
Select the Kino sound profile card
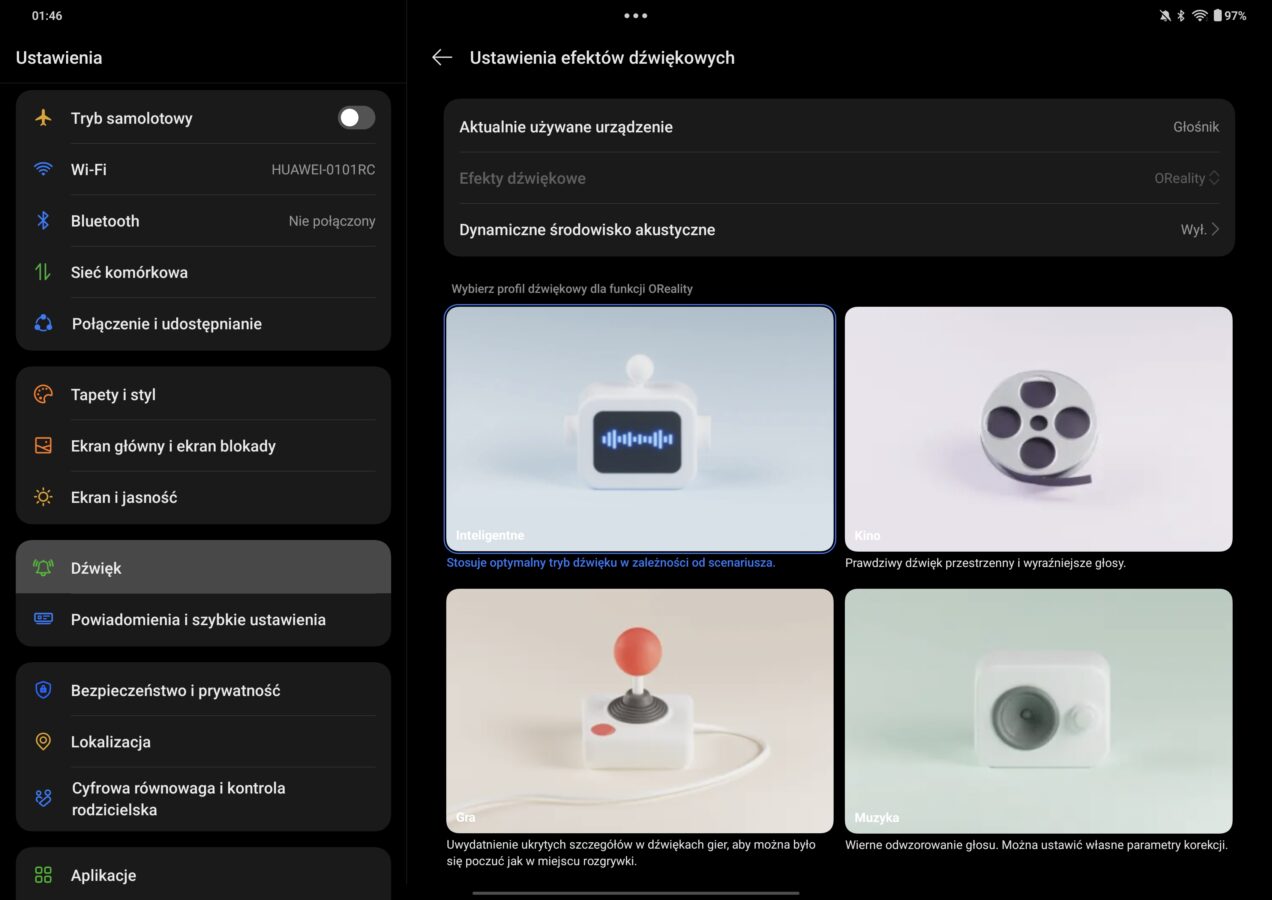click(x=1039, y=429)
